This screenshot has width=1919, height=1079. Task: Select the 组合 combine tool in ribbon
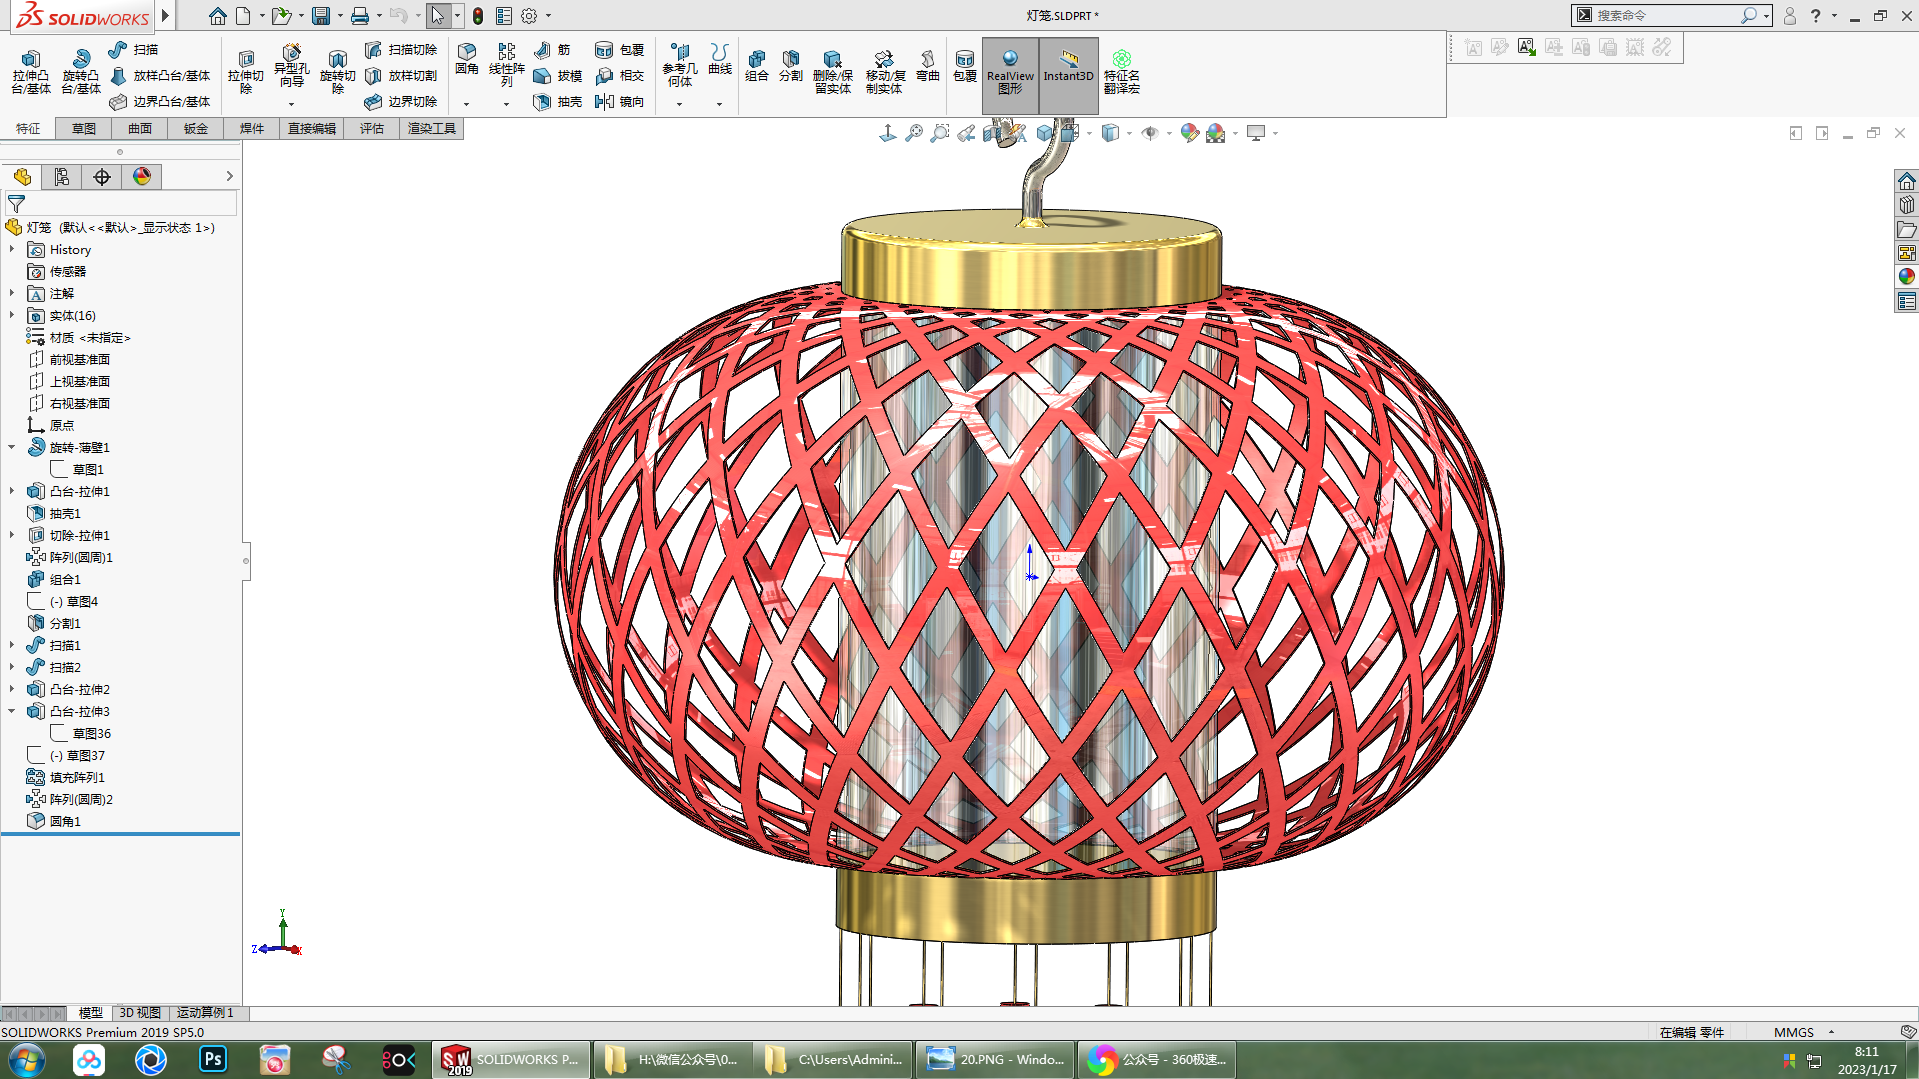pos(757,66)
